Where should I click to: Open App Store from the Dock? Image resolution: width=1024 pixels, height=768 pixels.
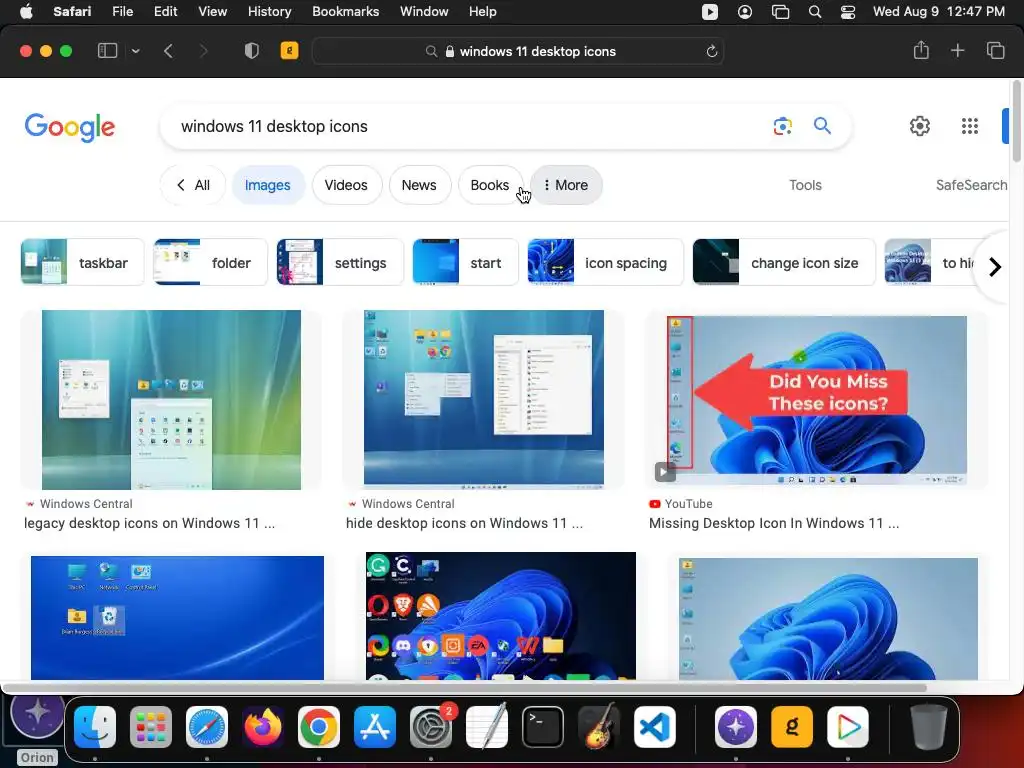click(x=375, y=727)
